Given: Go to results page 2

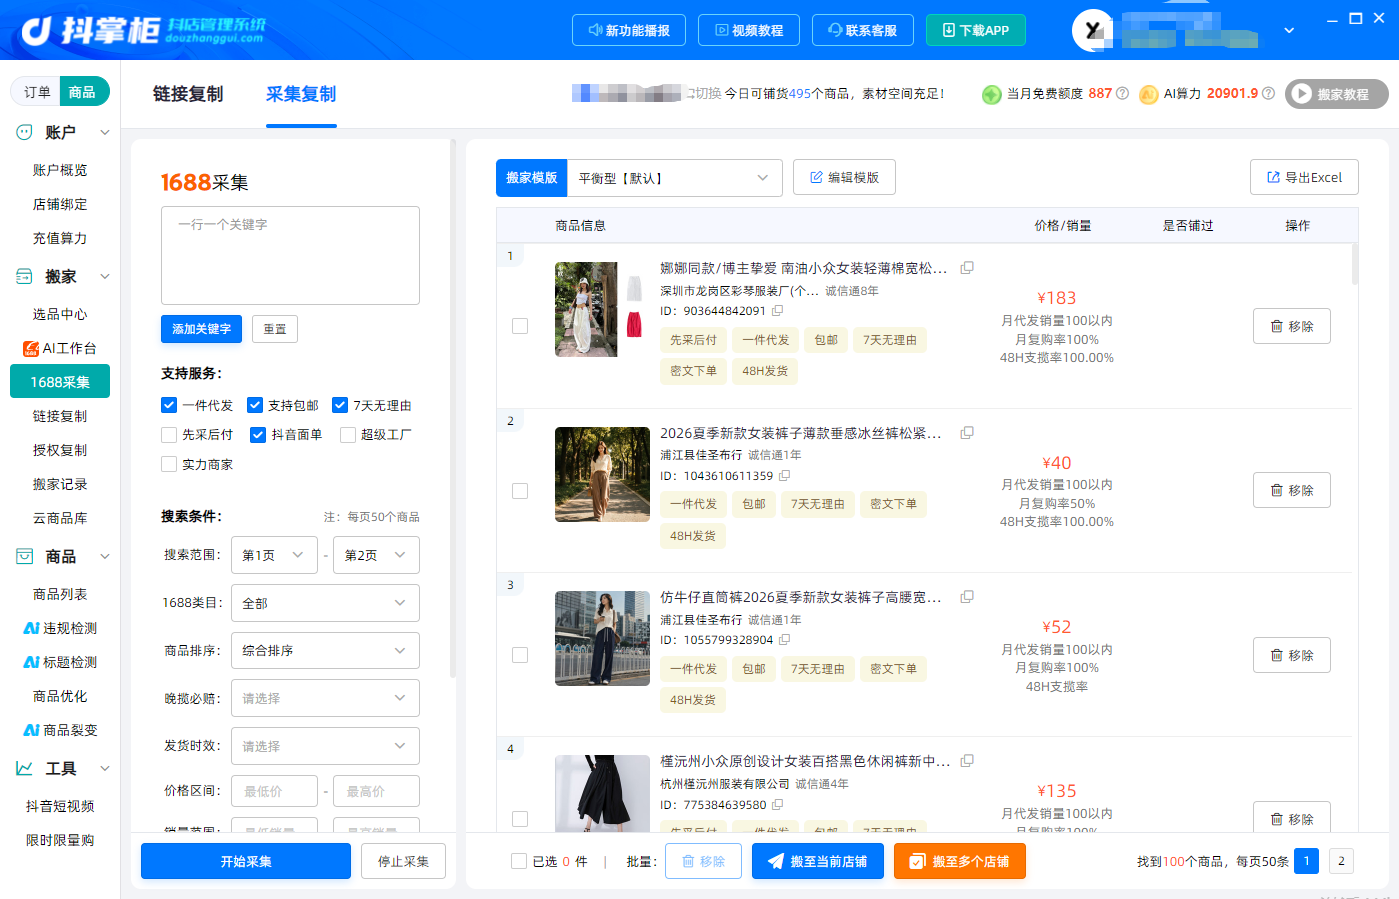Looking at the screenshot, I should [1341, 861].
